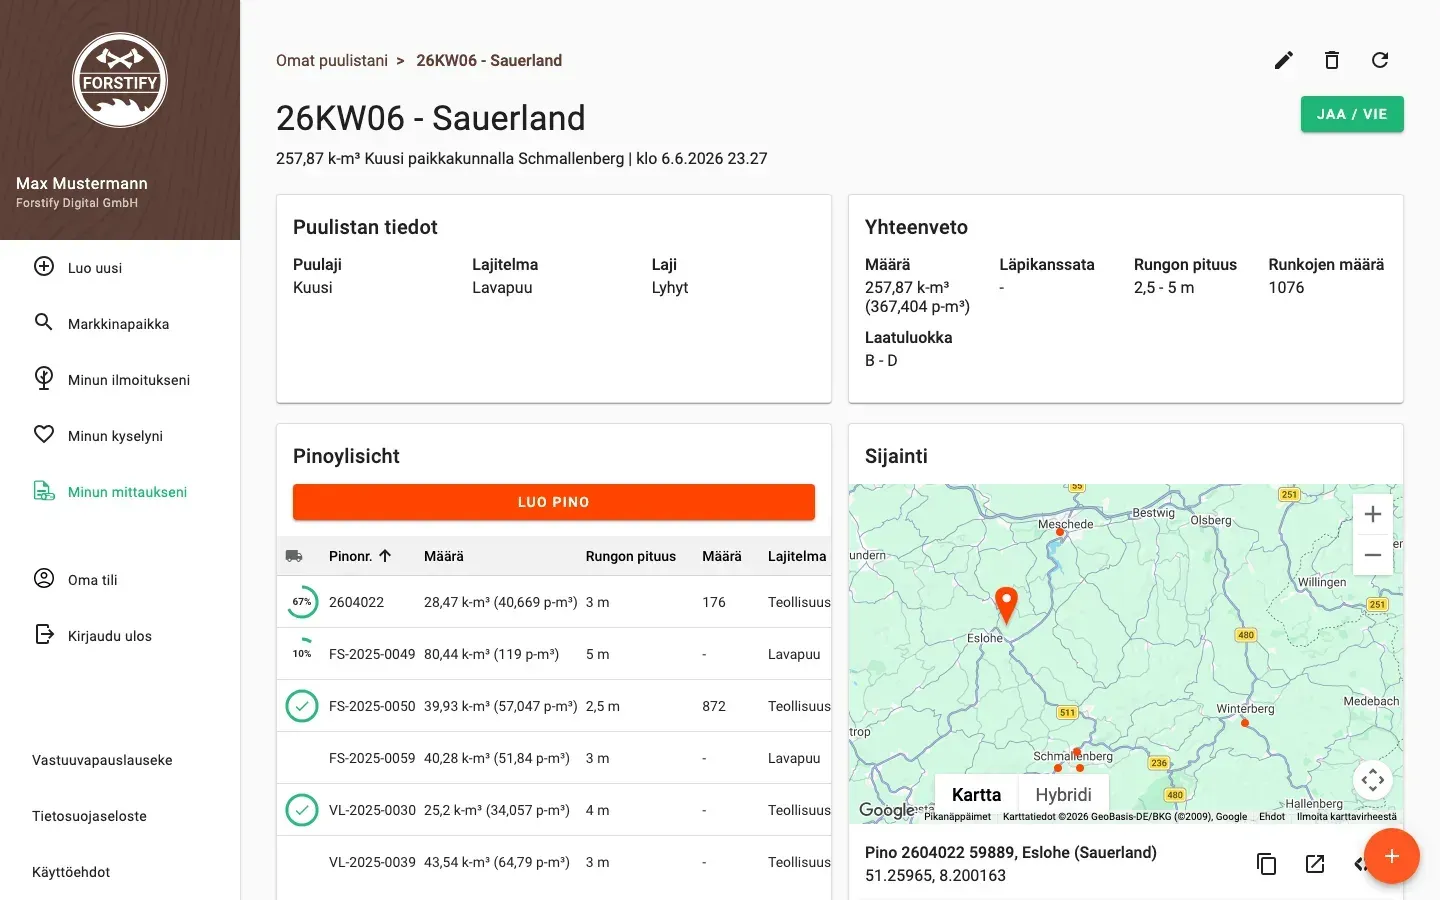Select the pile row 2604022
The height and width of the screenshot is (900, 1440).
[x=554, y=602]
